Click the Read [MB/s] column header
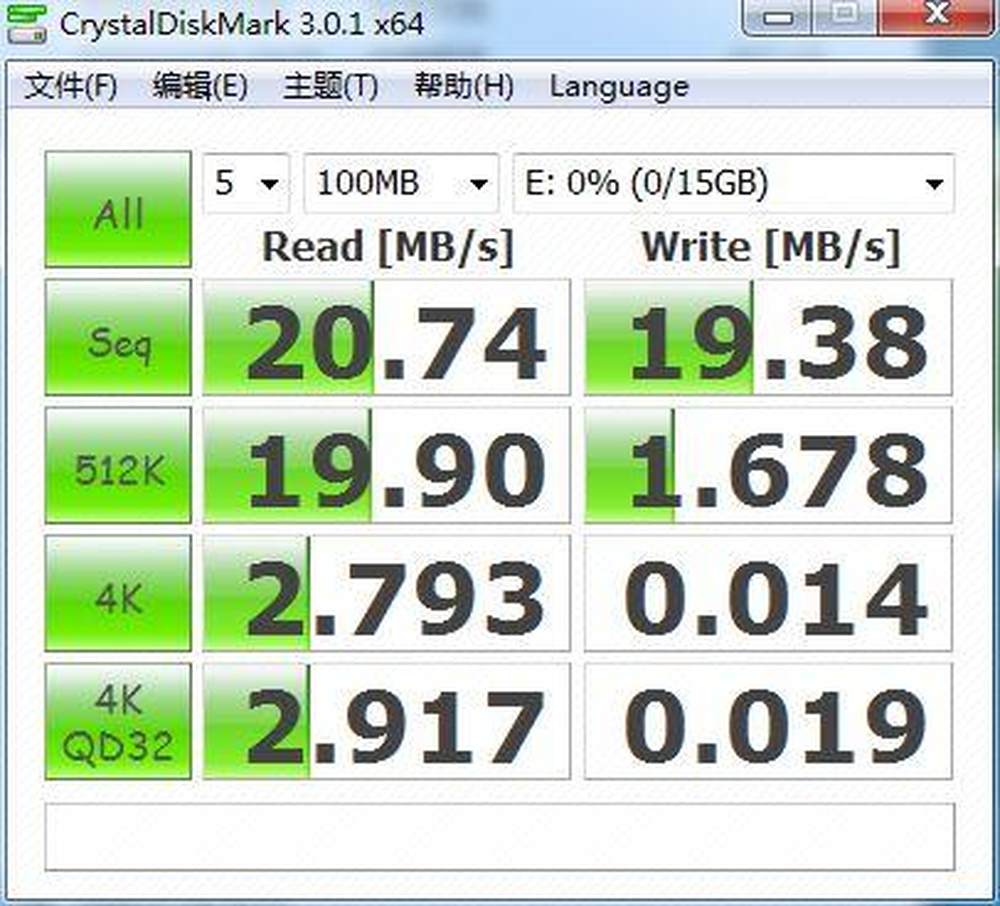The height and width of the screenshot is (906, 1000). [388, 247]
